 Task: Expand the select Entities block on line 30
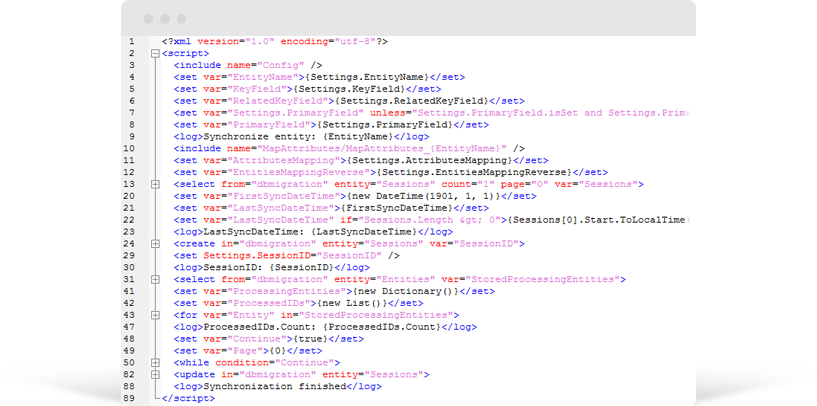154,280
